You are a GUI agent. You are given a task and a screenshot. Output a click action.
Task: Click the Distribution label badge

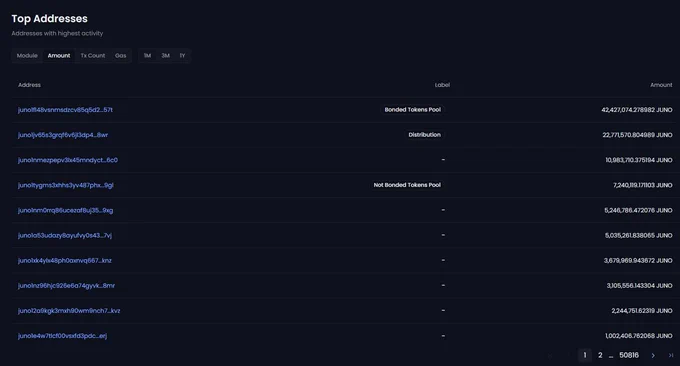(x=425, y=135)
